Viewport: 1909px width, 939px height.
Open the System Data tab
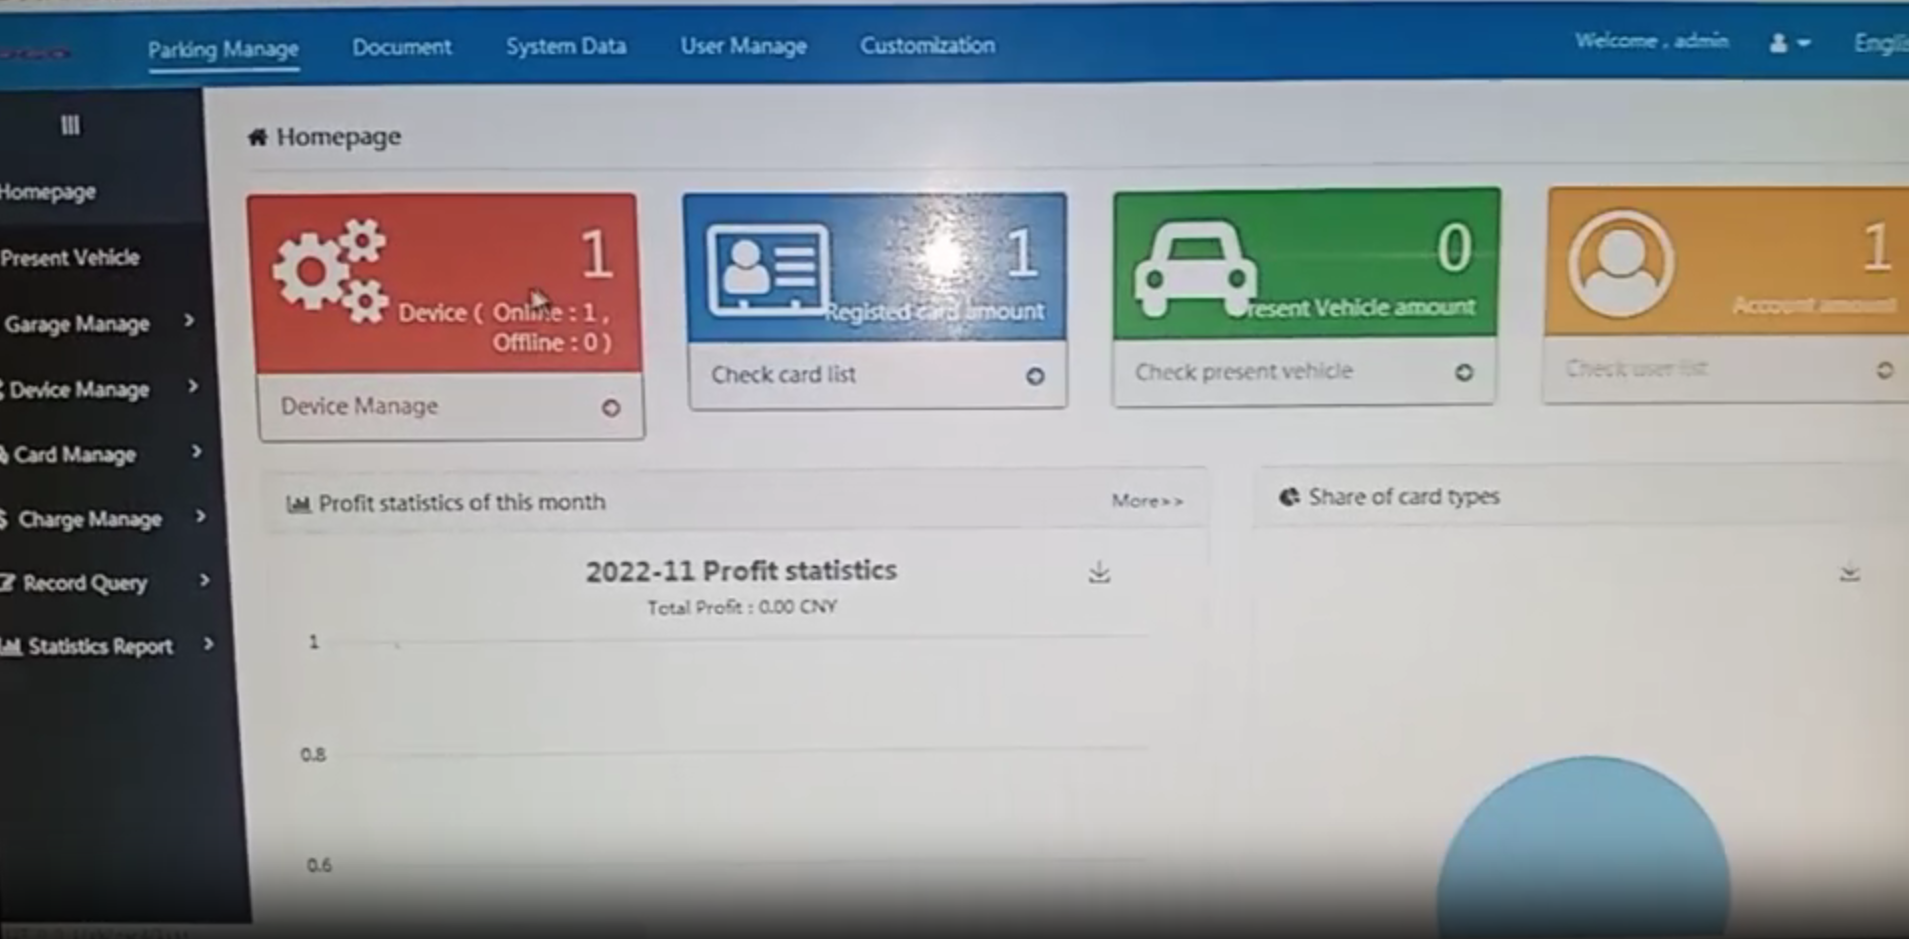click(x=566, y=46)
